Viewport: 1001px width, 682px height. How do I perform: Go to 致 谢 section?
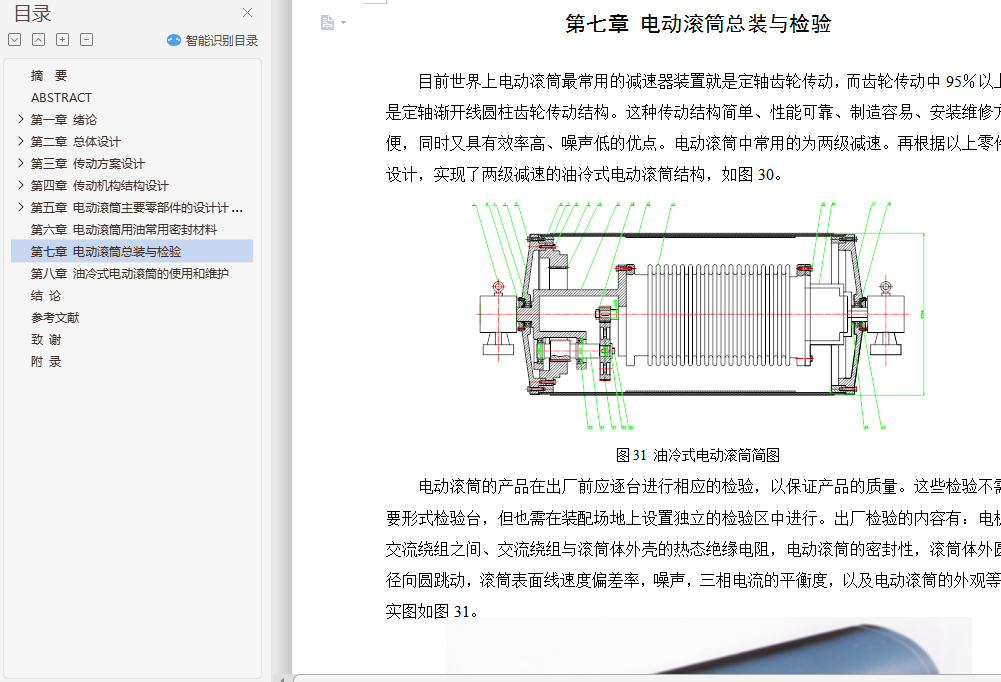(x=46, y=340)
